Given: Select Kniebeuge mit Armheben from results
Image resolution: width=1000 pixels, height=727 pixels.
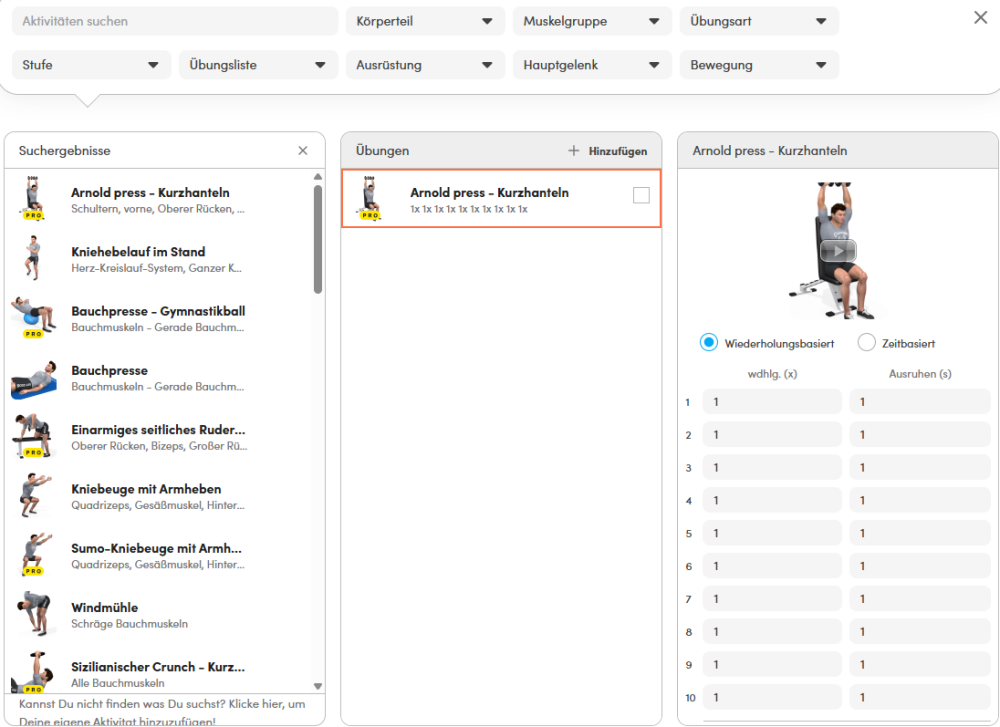Looking at the screenshot, I should pyautogui.click(x=158, y=495).
